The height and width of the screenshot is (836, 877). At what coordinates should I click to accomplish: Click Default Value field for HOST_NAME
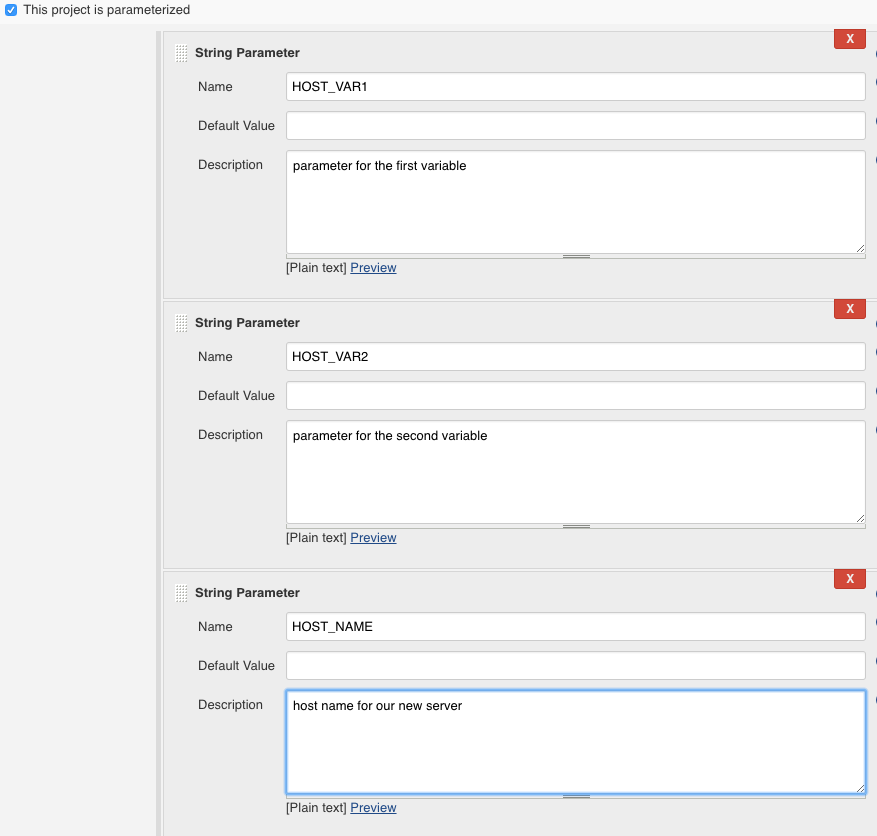576,666
